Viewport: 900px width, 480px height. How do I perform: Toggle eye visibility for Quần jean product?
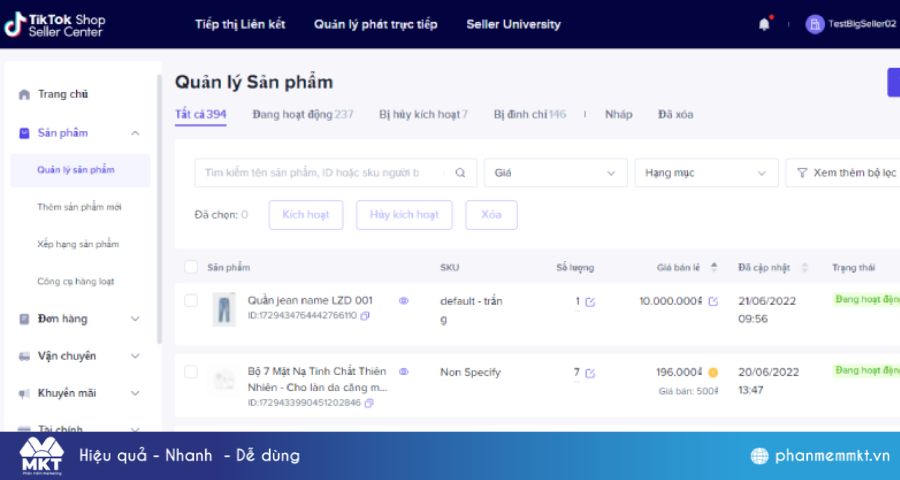point(404,300)
